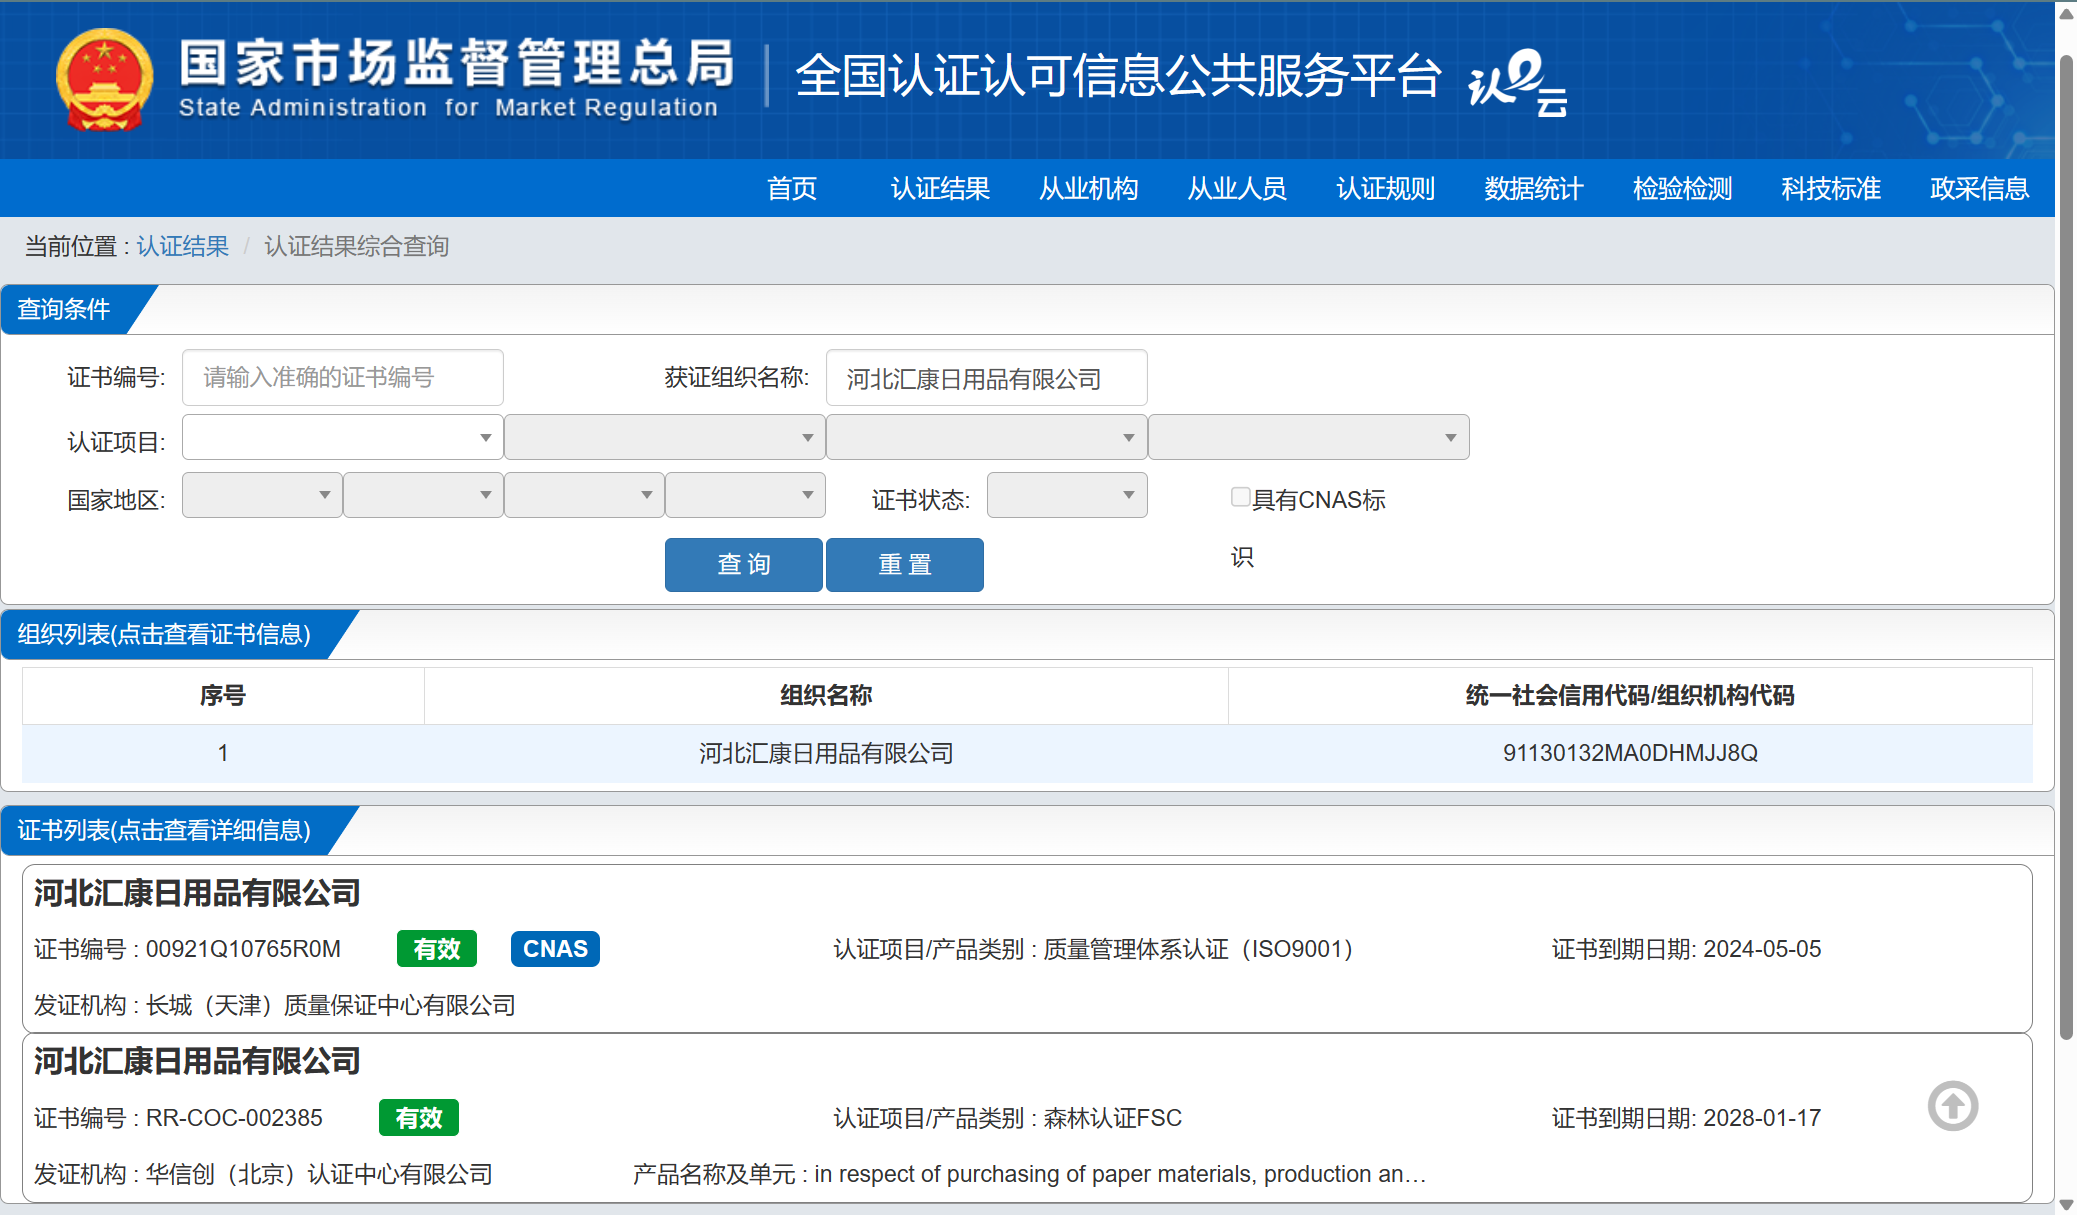Click credit code 91130132MA0DHMJJ8Q
The image size is (2077, 1215).
(1630, 753)
